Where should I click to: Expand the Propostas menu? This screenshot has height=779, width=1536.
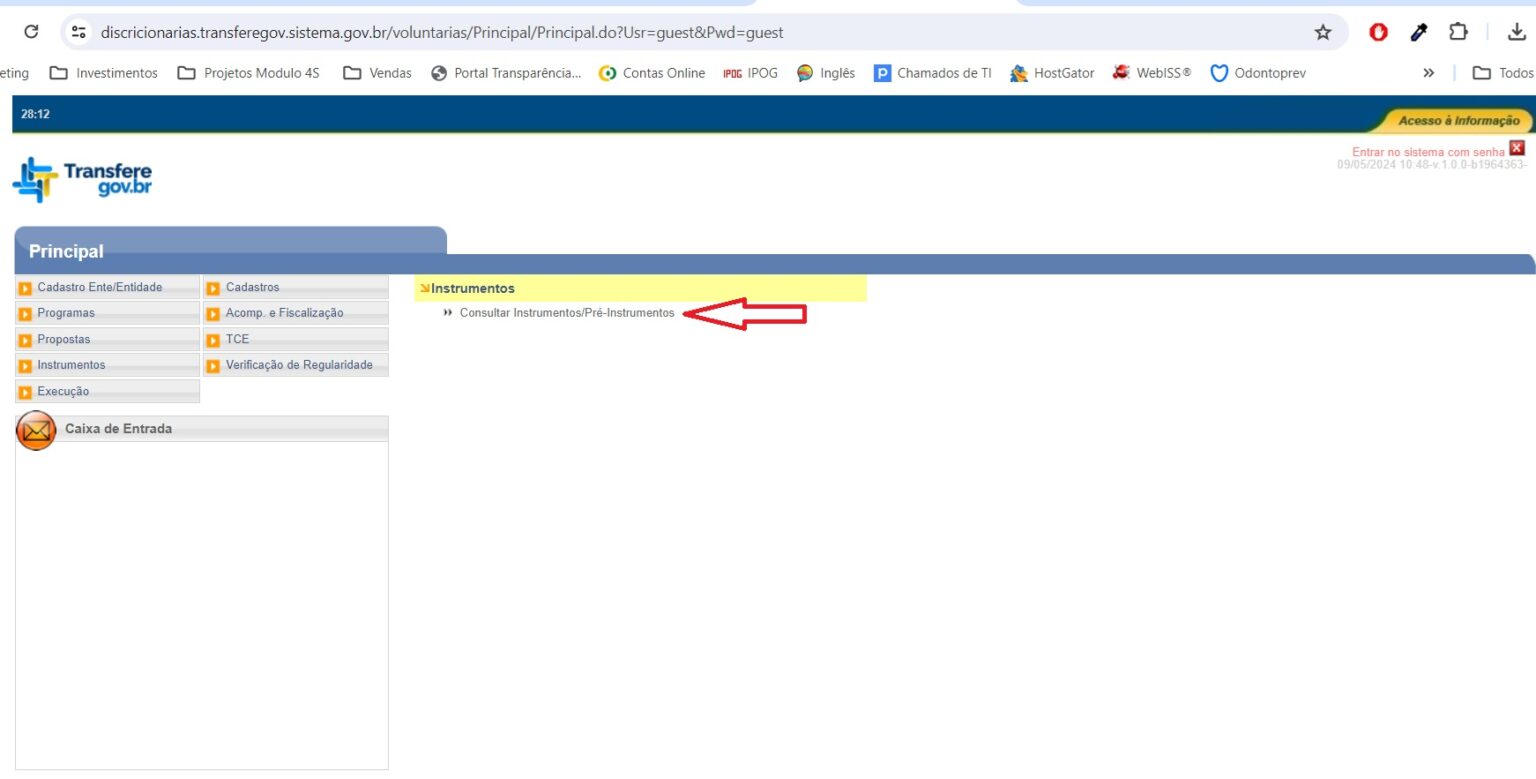click(64, 340)
